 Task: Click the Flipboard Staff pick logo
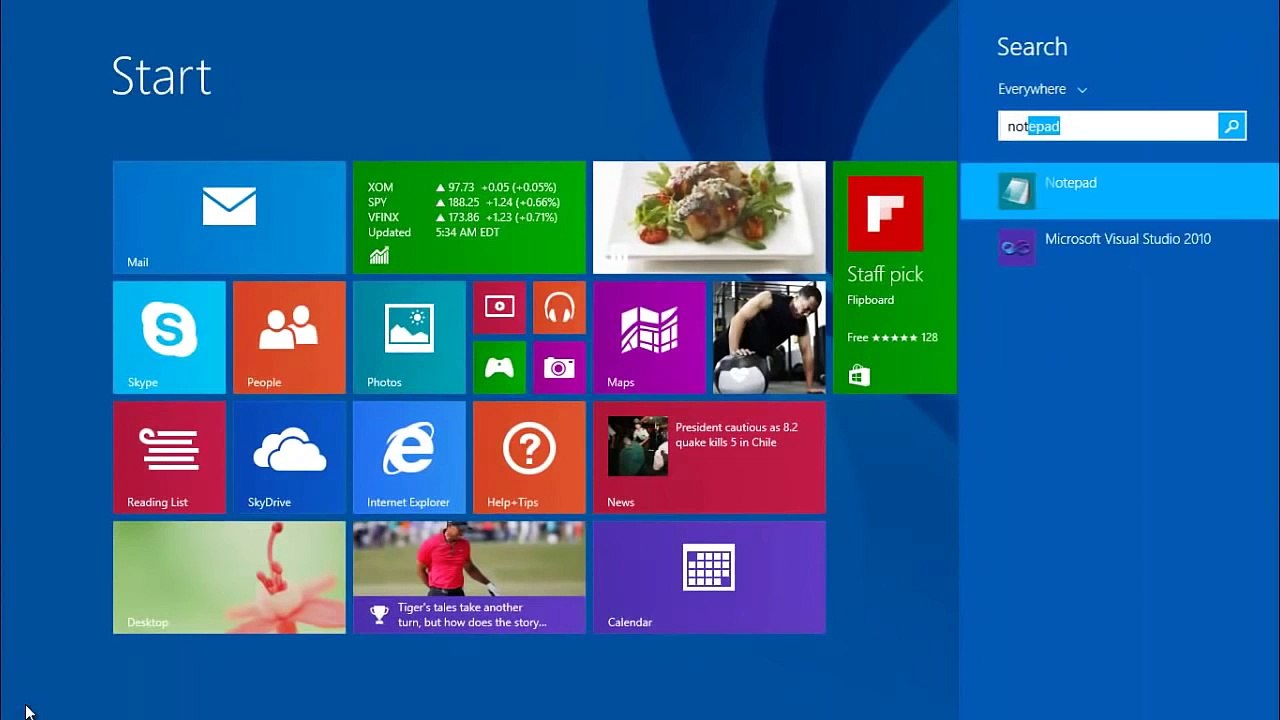[885, 213]
